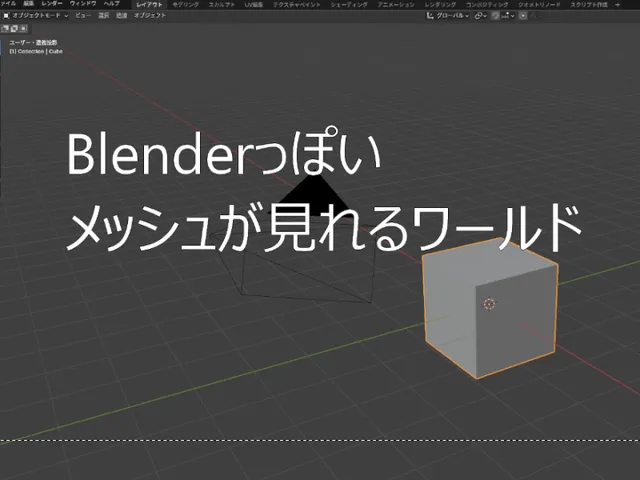This screenshot has width=640, height=480.
Task: Toggle the snapping magnet icon
Action: tap(495, 16)
